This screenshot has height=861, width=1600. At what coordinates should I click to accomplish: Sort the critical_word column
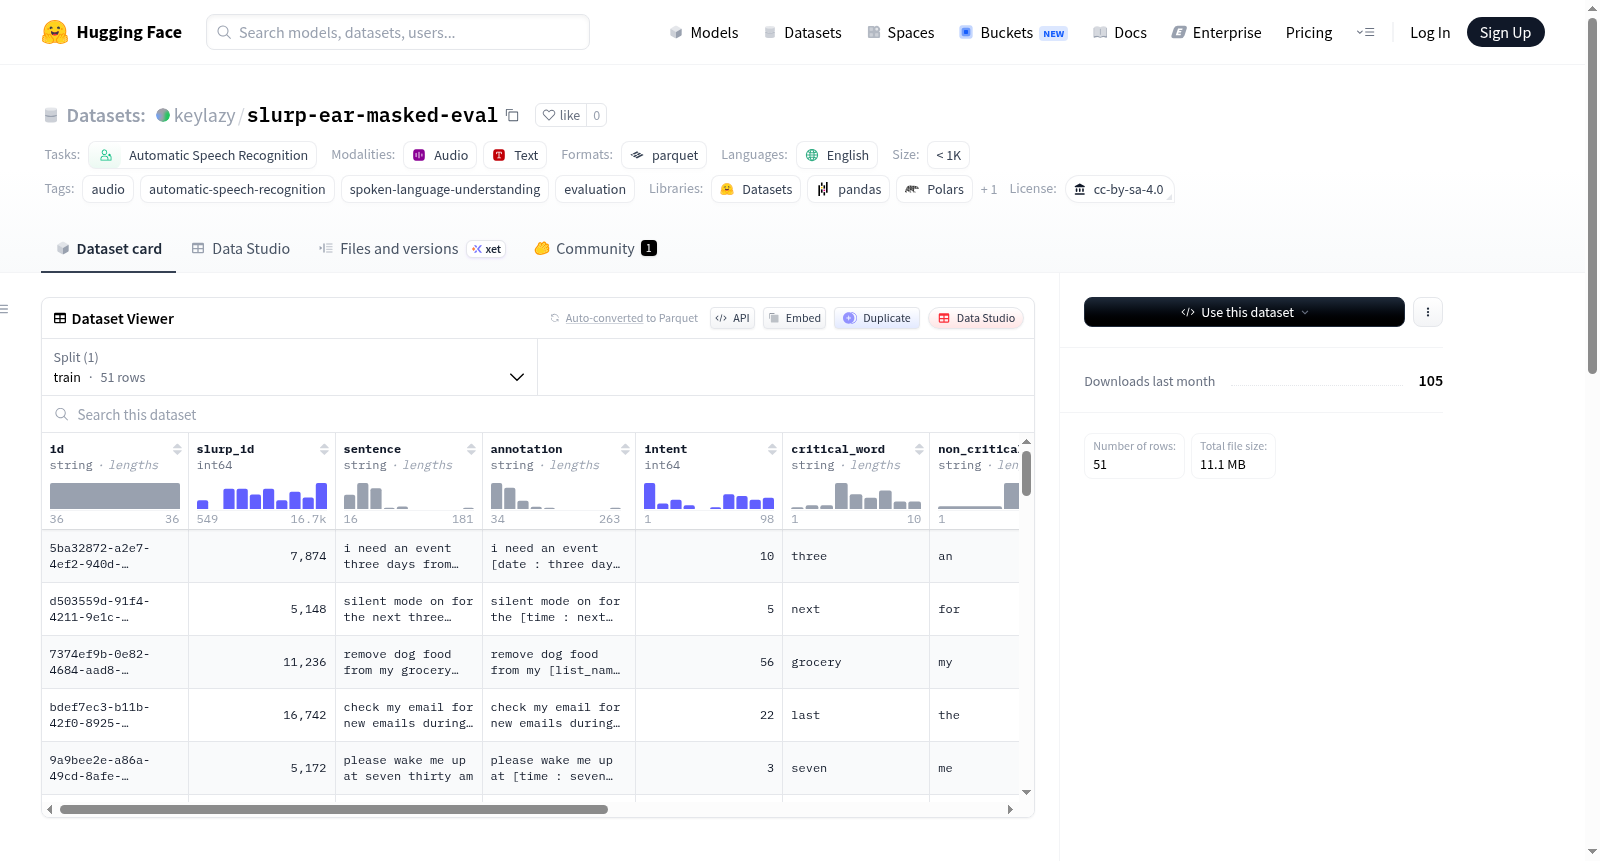click(919, 449)
